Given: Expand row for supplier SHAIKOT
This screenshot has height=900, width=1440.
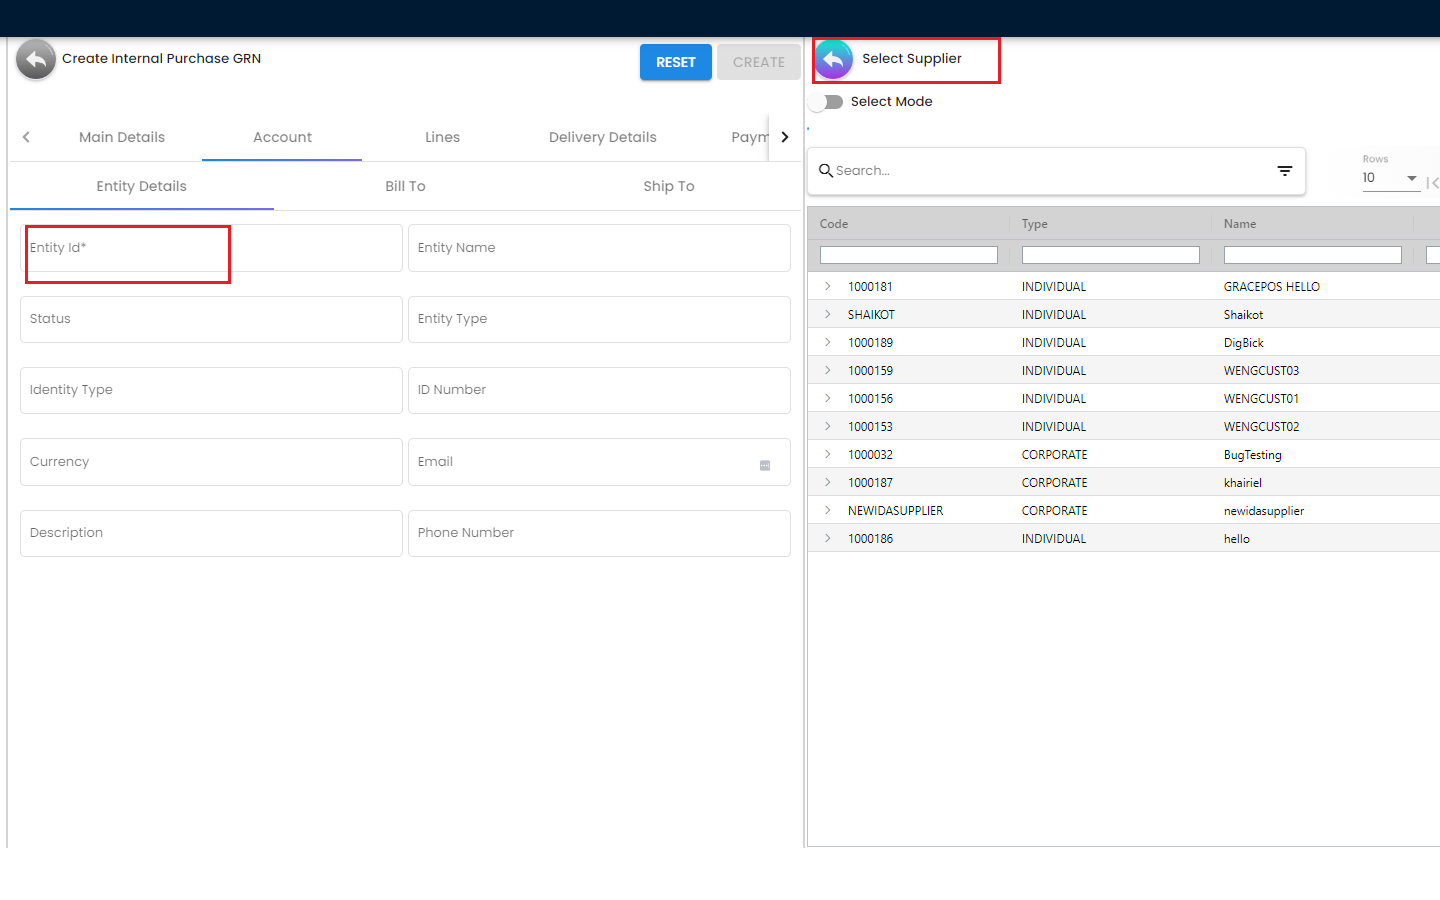Looking at the screenshot, I should (x=828, y=315).
